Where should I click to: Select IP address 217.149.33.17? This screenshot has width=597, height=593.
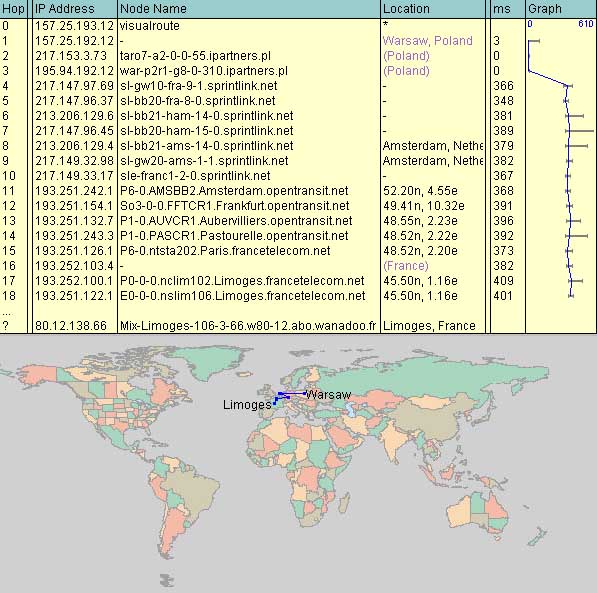click(74, 176)
